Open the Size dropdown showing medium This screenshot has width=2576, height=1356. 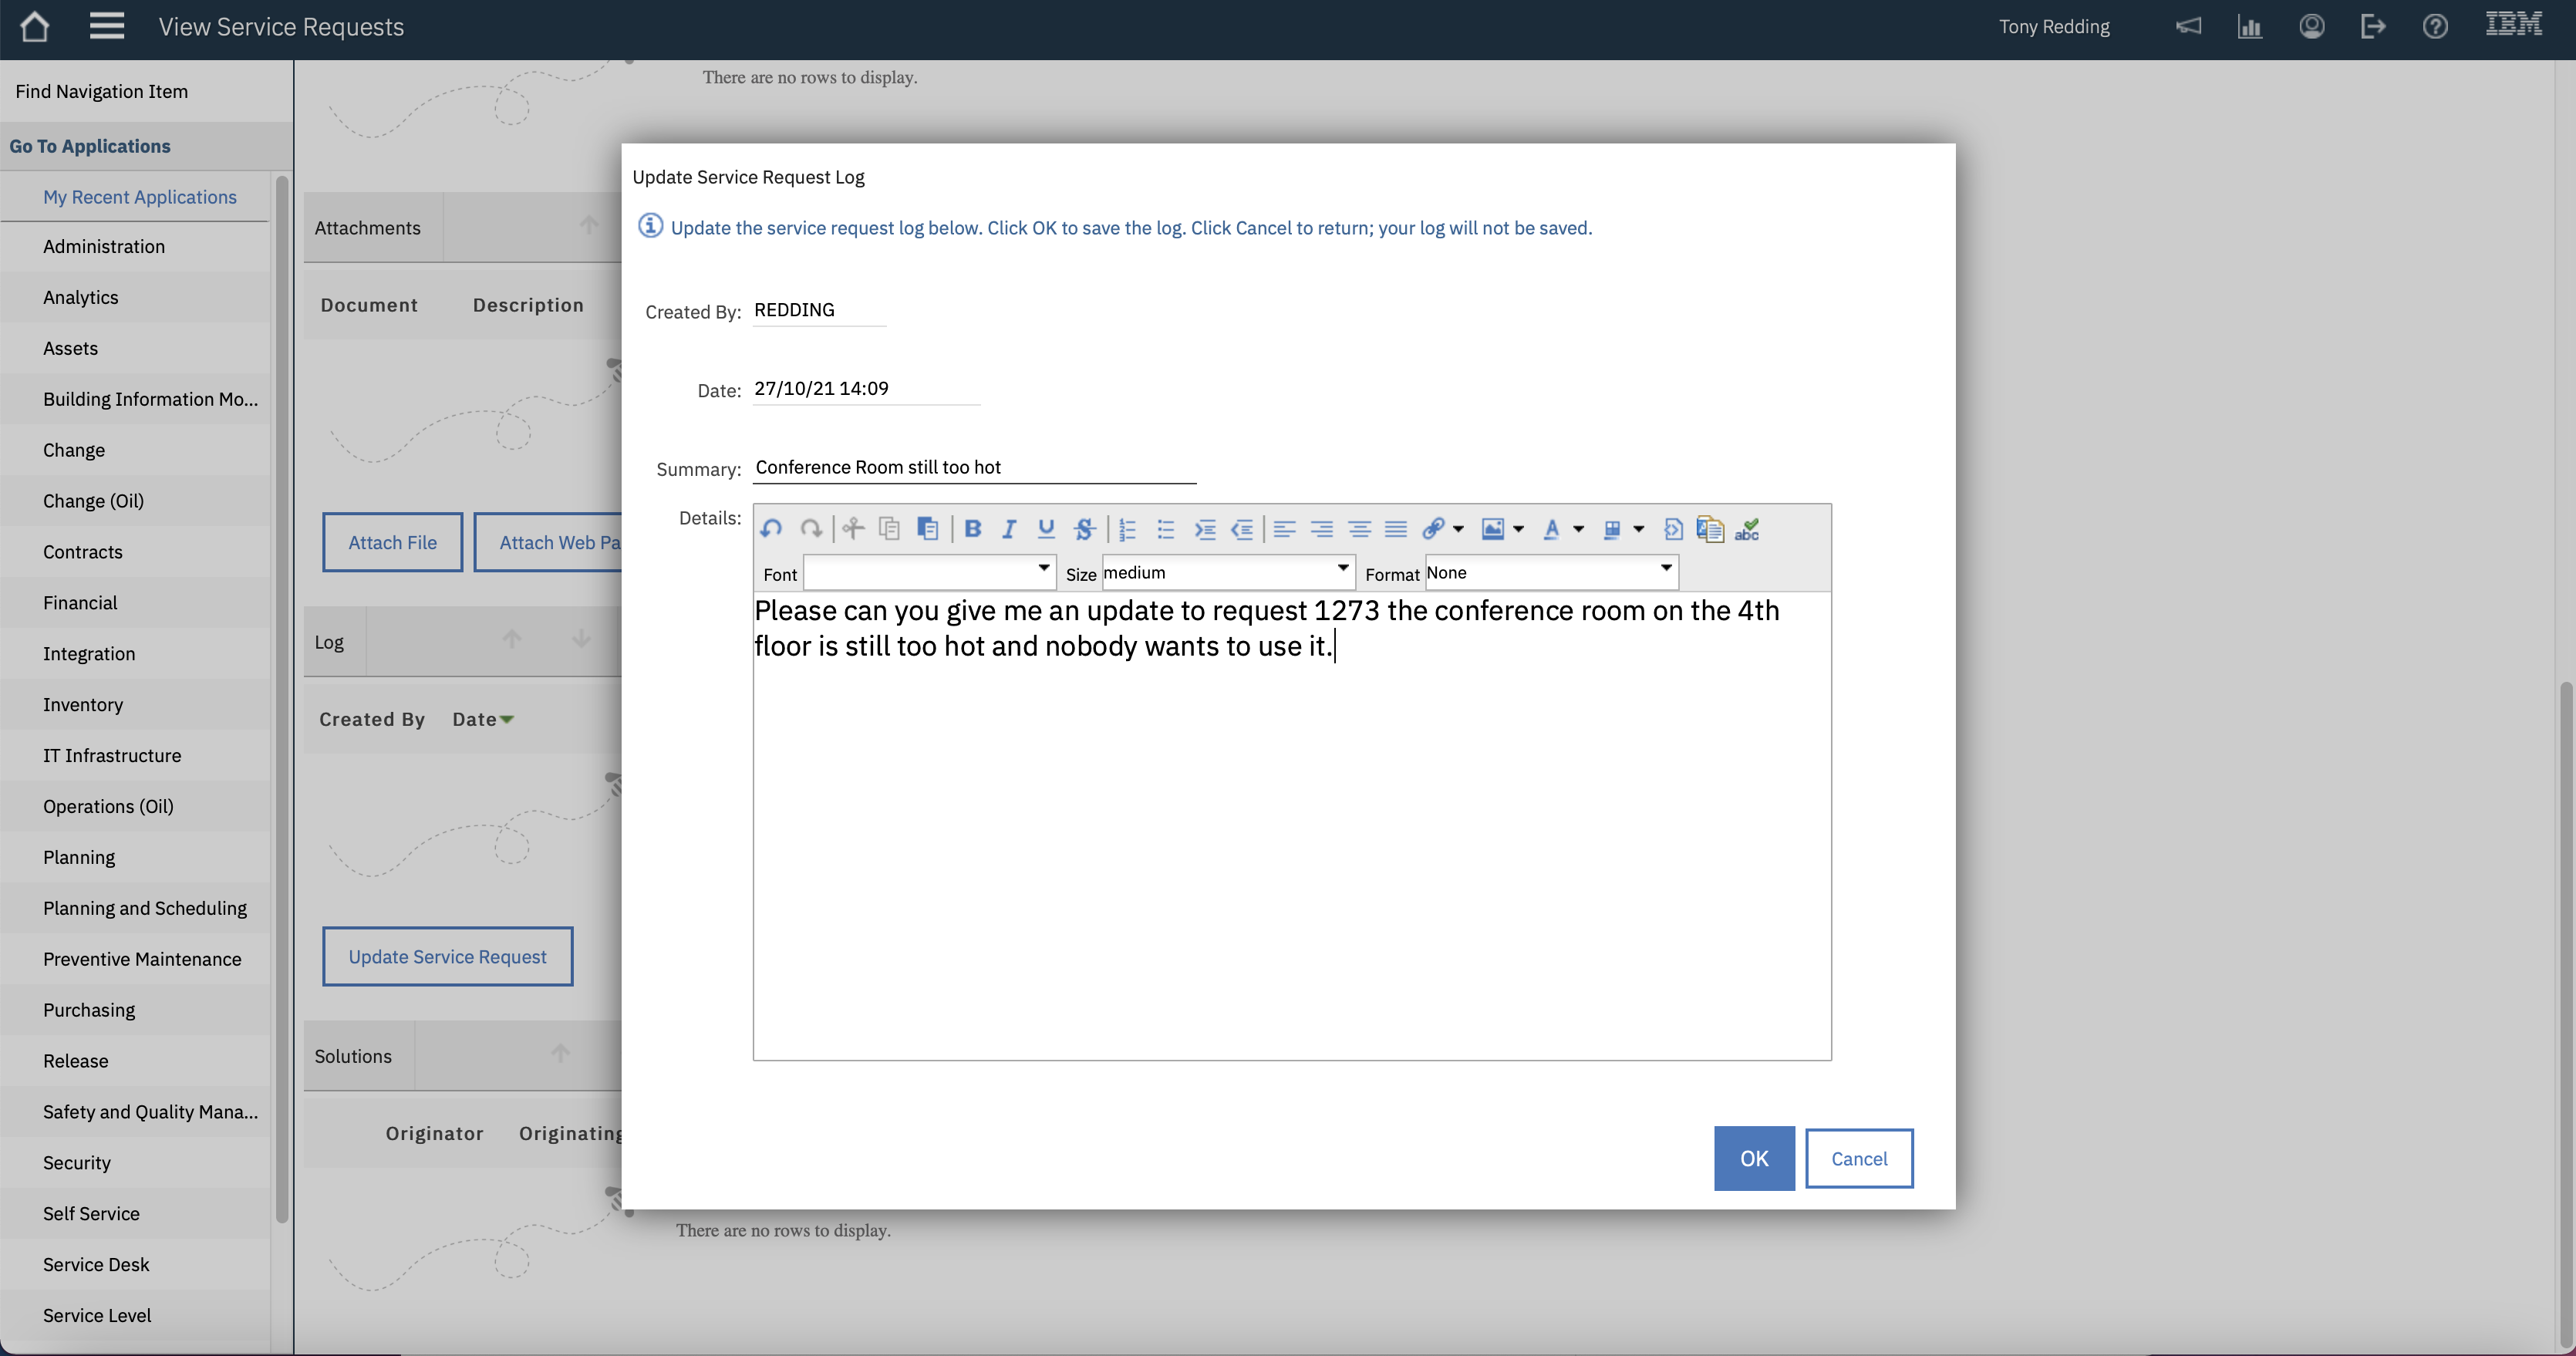coord(1341,572)
